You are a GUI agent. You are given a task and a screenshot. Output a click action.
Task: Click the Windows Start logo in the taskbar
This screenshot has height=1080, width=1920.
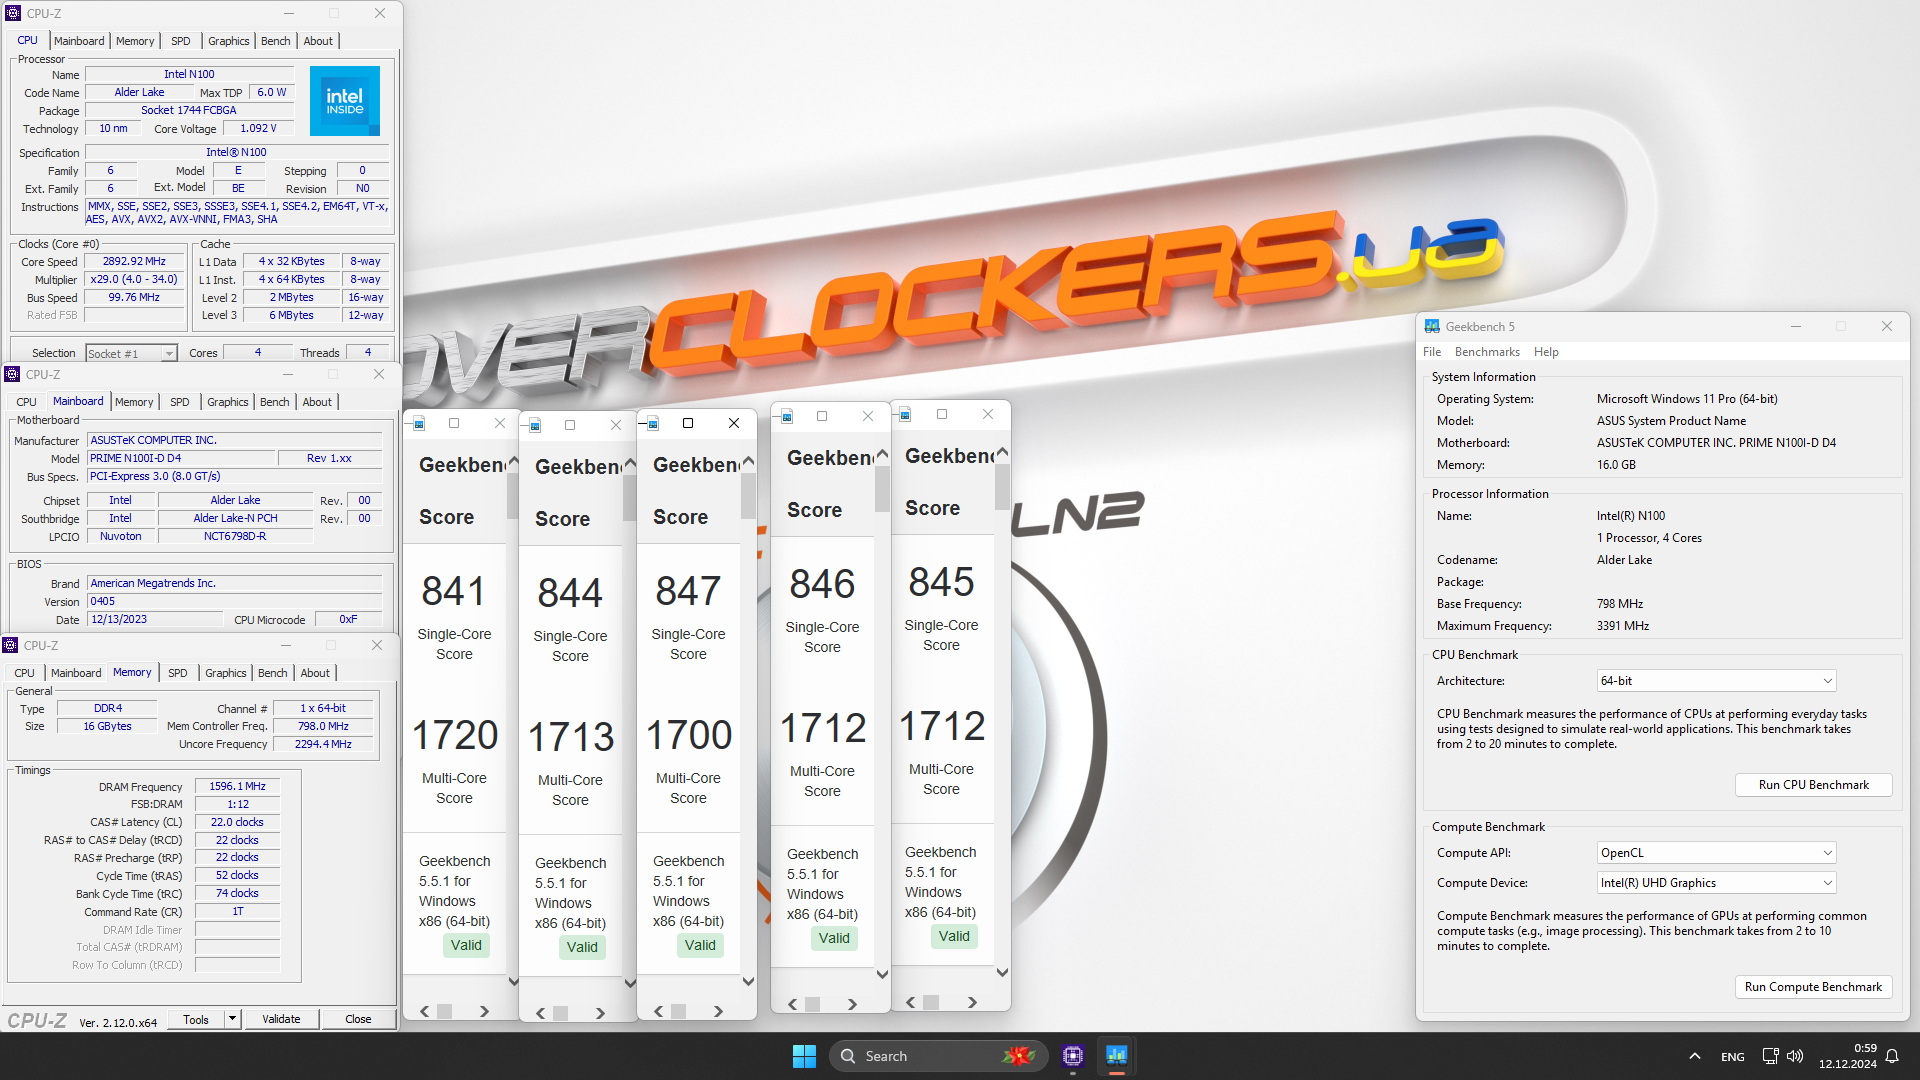coord(804,1056)
